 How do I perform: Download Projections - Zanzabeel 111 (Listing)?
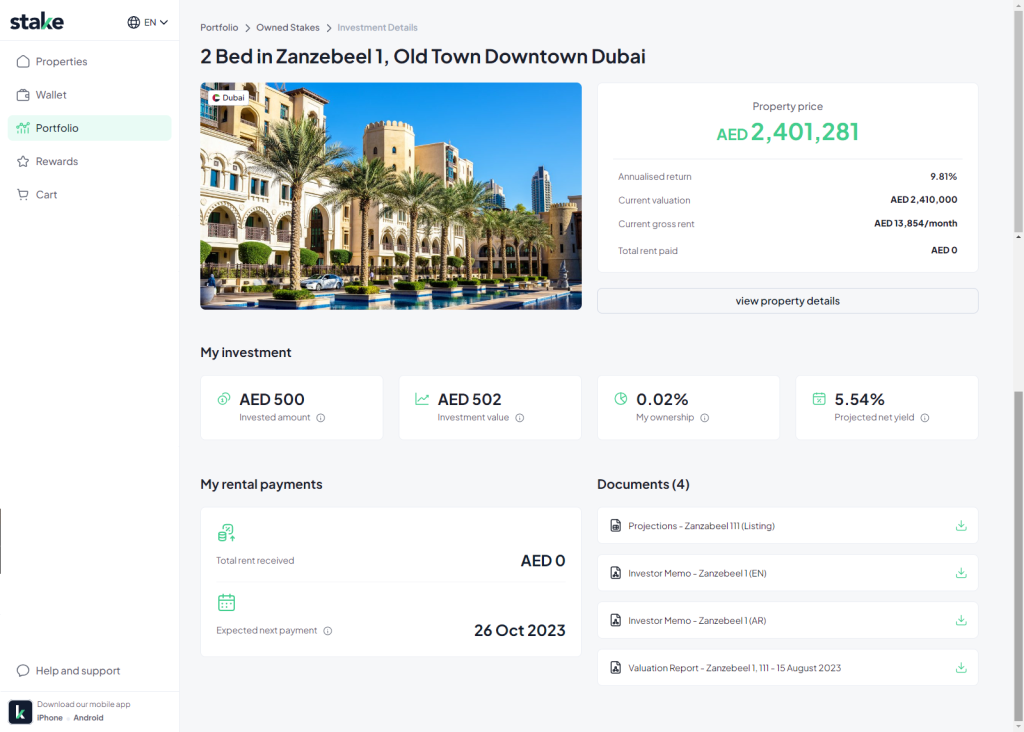(961, 526)
